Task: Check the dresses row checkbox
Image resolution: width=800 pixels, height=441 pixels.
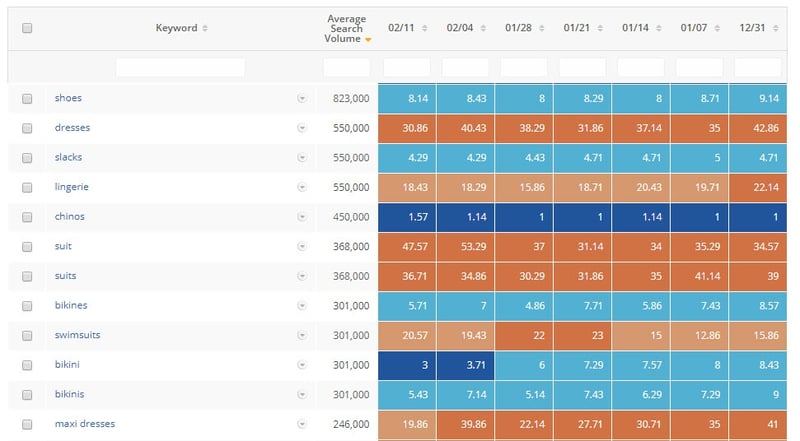Action: [x=27, y=128]
